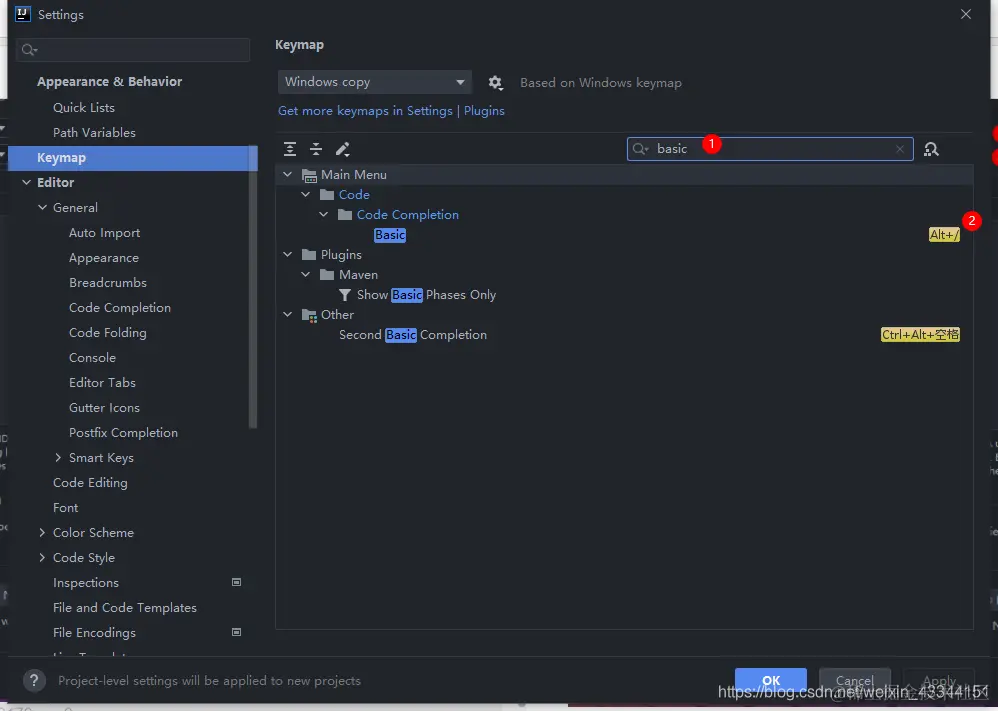Viewport: 998px width, 711px height.
Task: Select Appearance & Behavior in settings sidebar
Action: coord(109,81)
